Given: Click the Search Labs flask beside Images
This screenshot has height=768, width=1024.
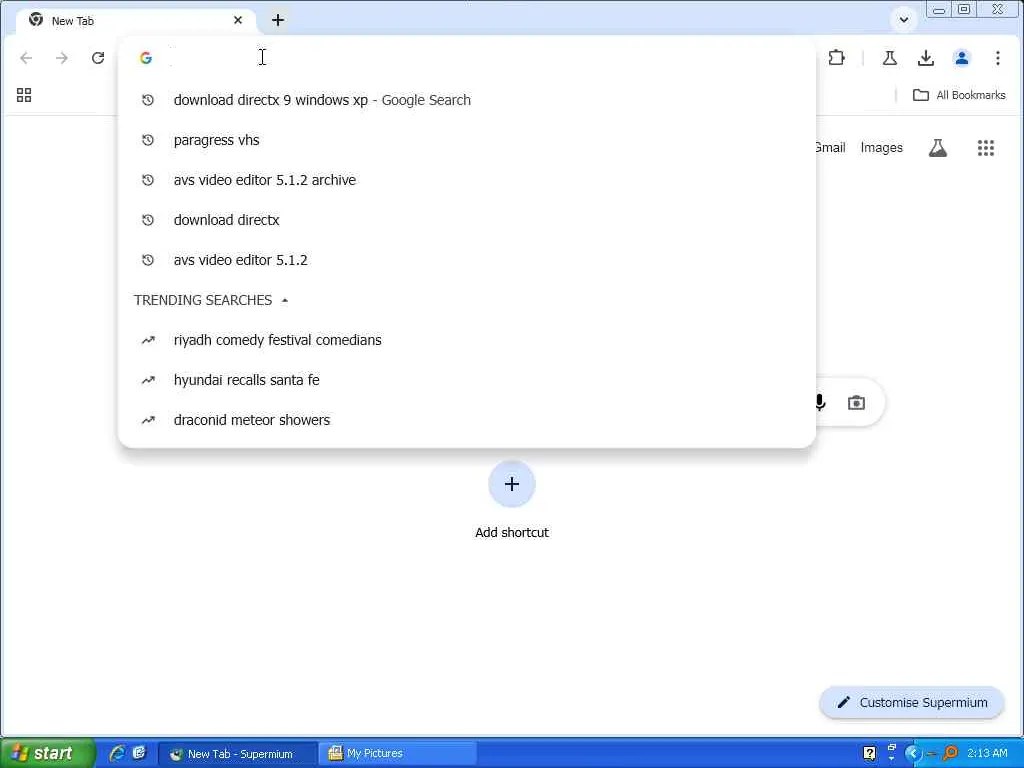Looking at the screenshot, I should [938, 148].
